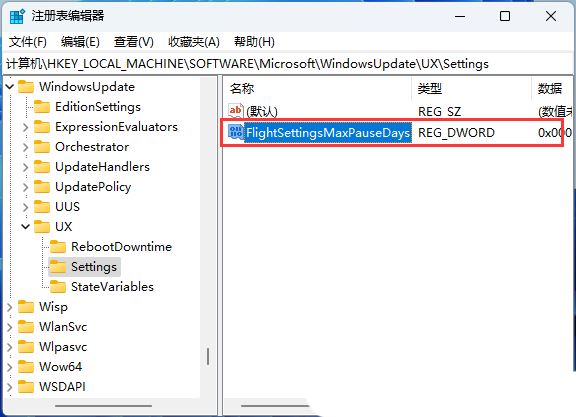Click the Registry Editor app icon in title bar
The width and height of the screenshot is (576, 417).
tap(17, 16)
